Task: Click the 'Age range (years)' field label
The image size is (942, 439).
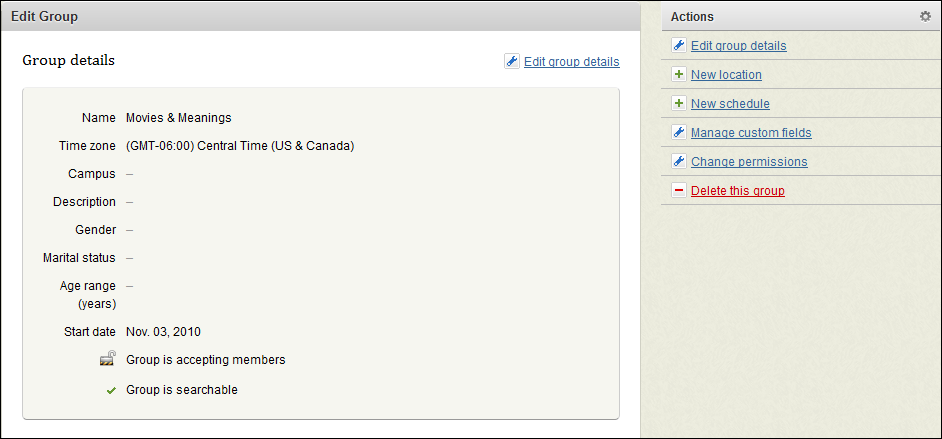Action: 88,294
